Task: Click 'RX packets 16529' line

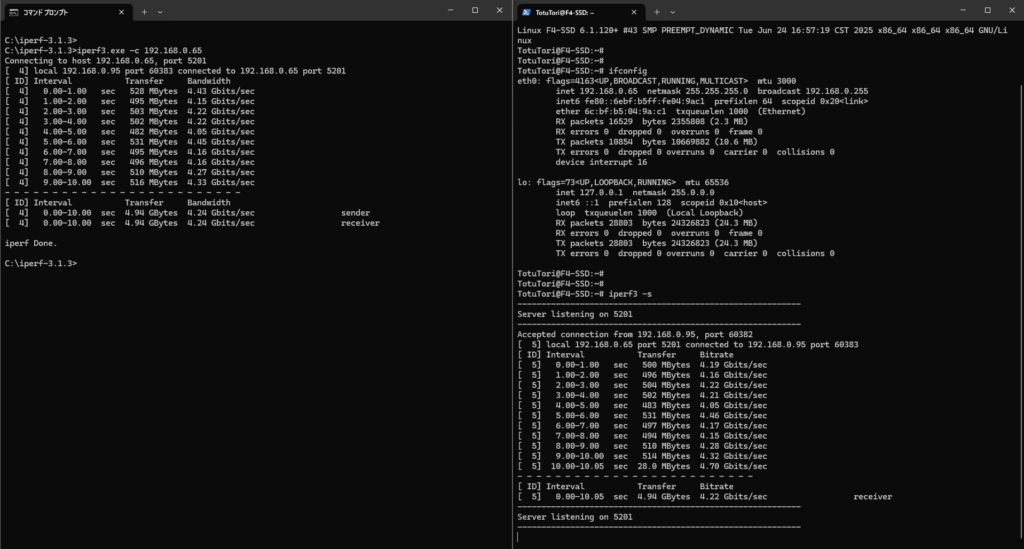Action: tap(652, 121)
